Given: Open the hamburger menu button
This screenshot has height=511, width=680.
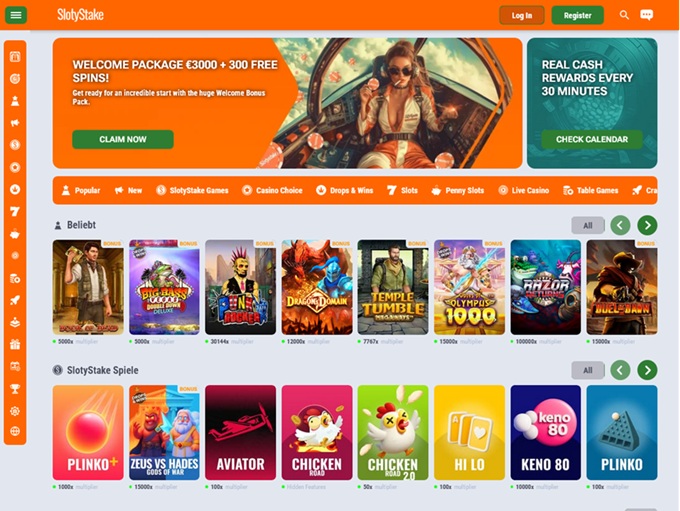Looking at the screenshot, I should click(16, 15).
